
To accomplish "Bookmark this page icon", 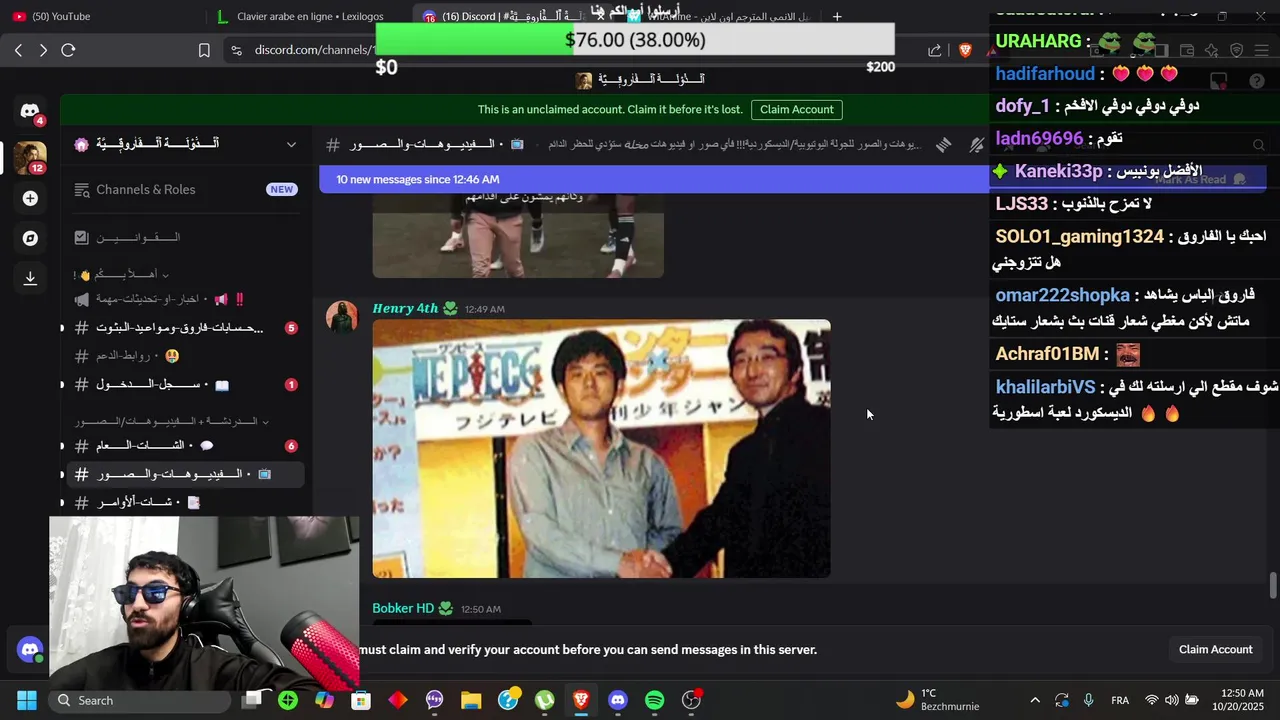I will [204, 50].
